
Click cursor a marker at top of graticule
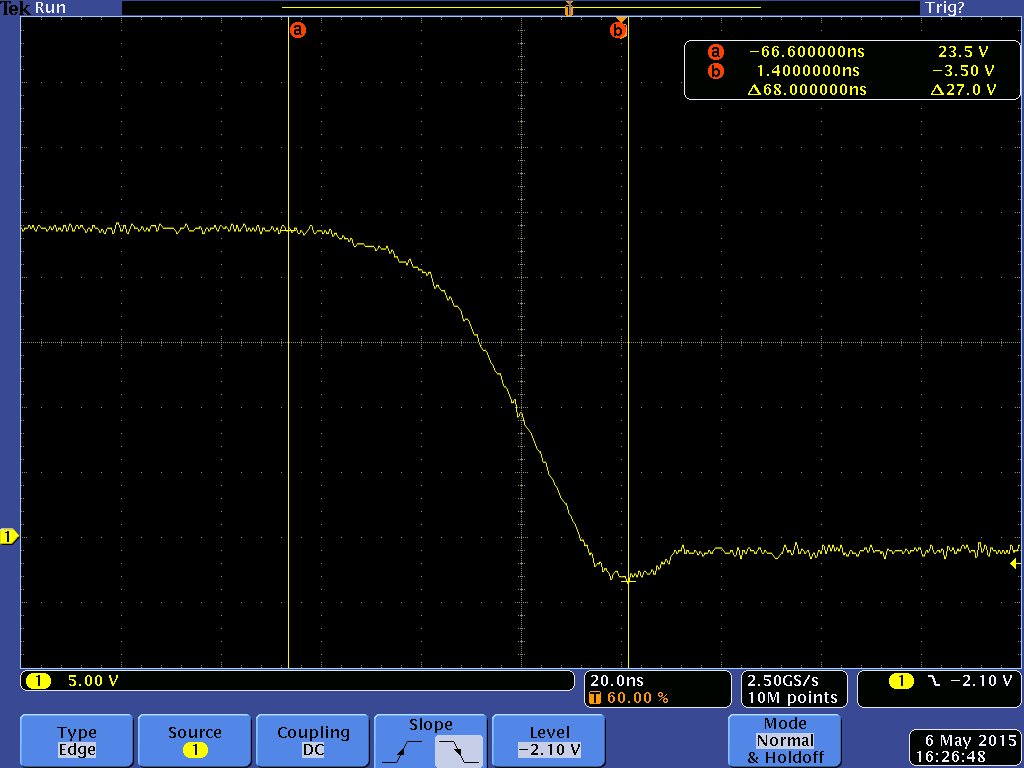[x=298, y=30]
